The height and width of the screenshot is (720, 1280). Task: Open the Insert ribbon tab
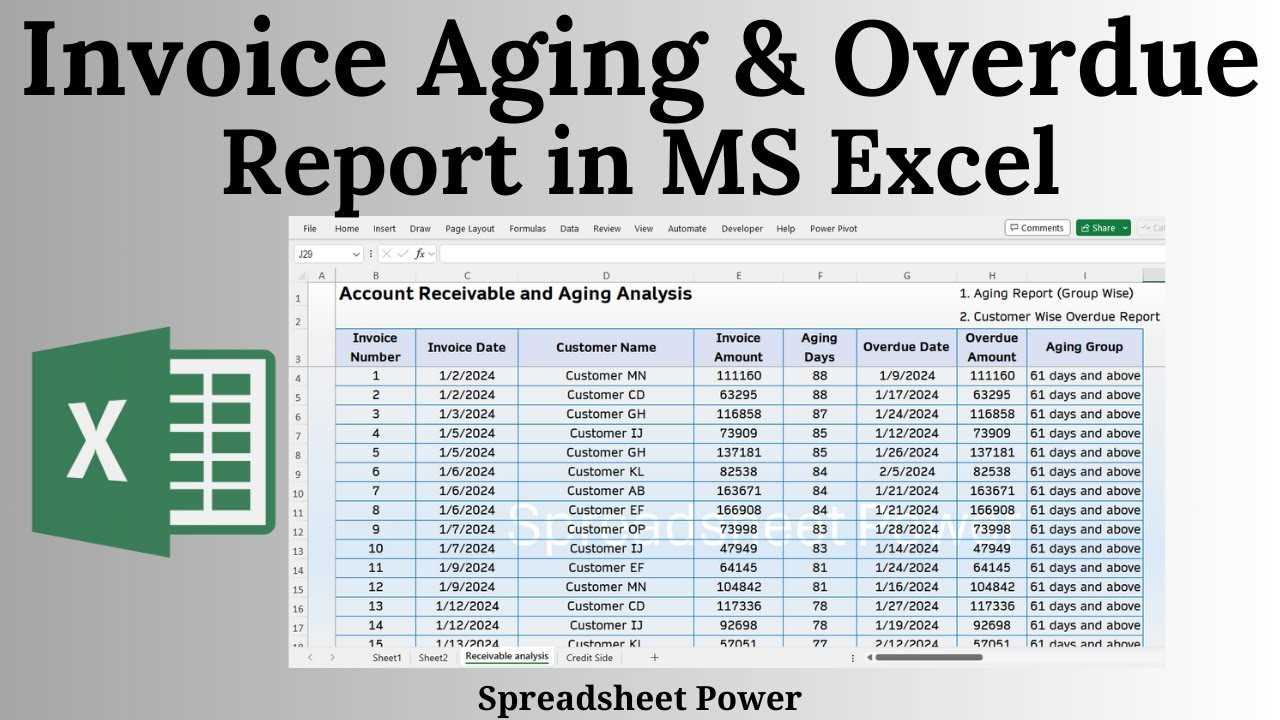[384, 228]
